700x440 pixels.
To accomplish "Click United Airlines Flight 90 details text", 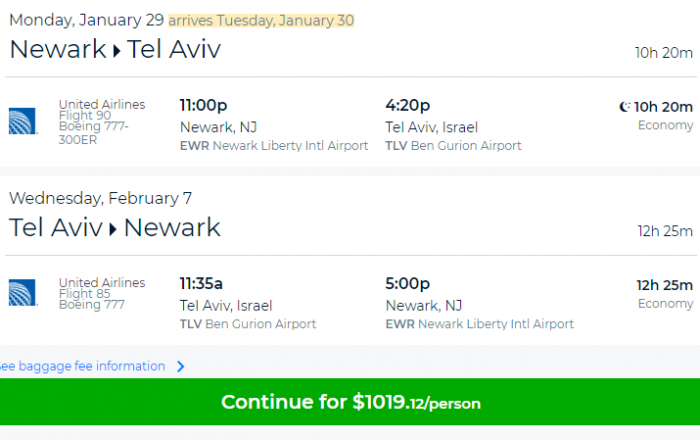I will tap(102, 121).
